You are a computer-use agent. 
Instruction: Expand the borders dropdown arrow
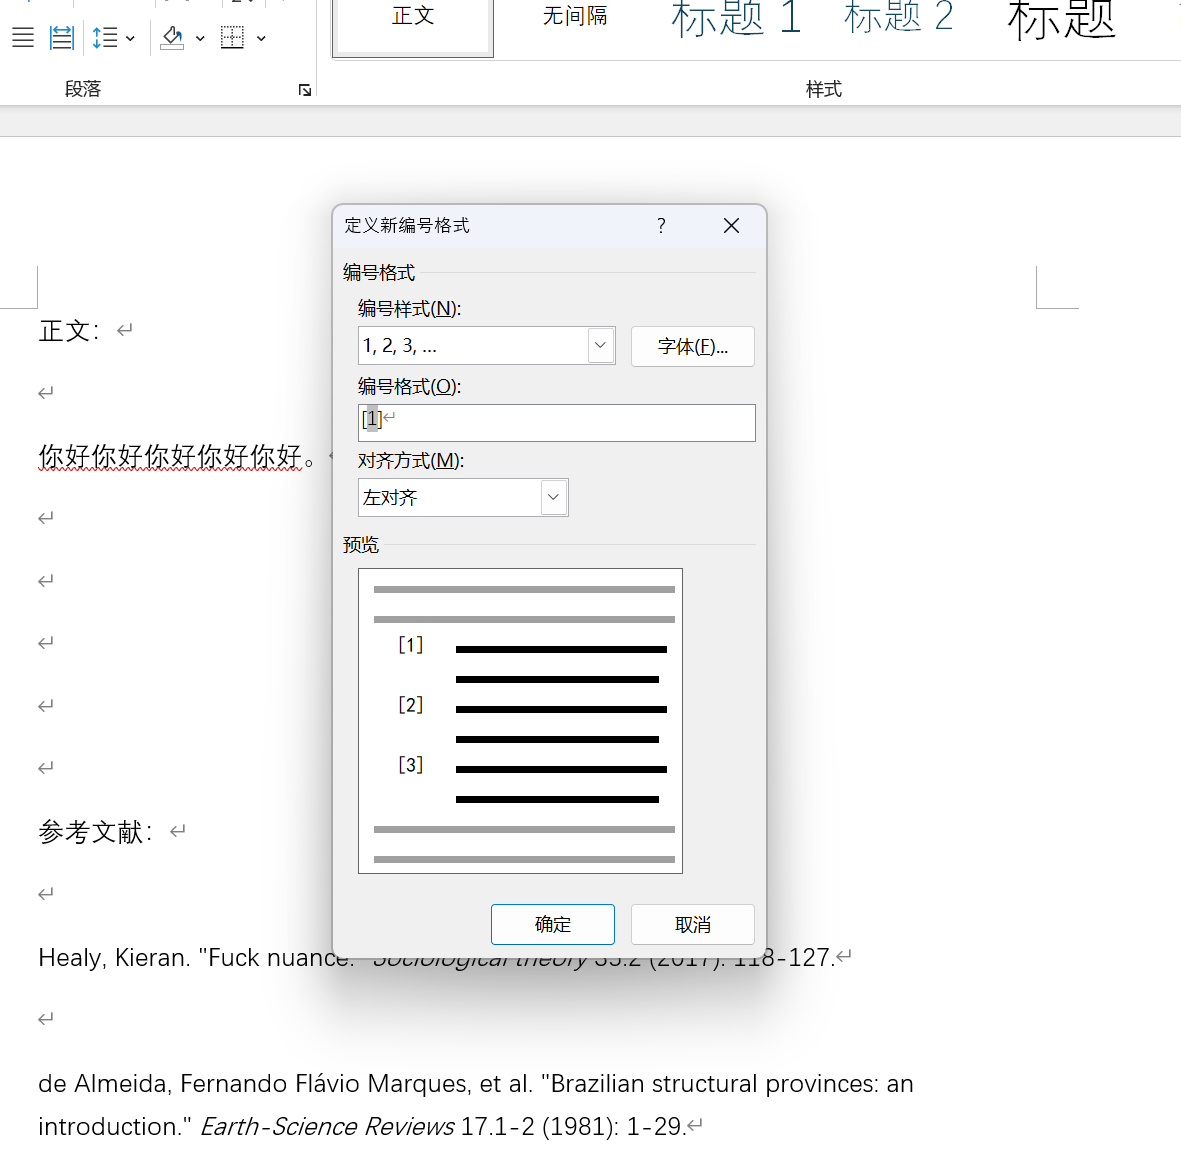pyautogui.click(x=261, y=38)
